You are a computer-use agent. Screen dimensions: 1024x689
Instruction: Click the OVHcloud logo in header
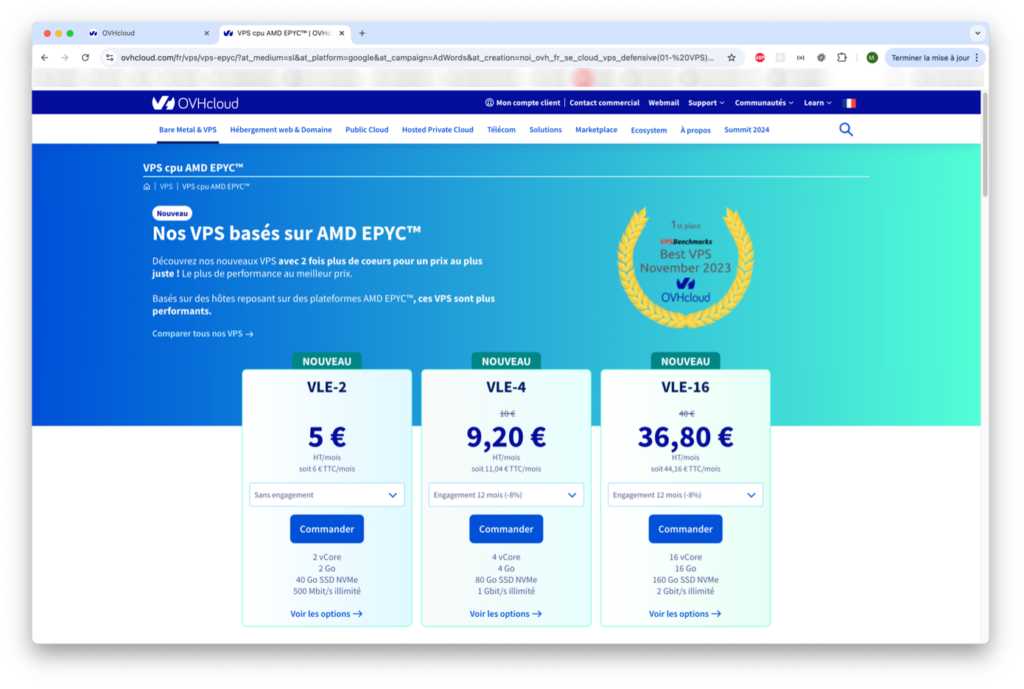point(195,103)
